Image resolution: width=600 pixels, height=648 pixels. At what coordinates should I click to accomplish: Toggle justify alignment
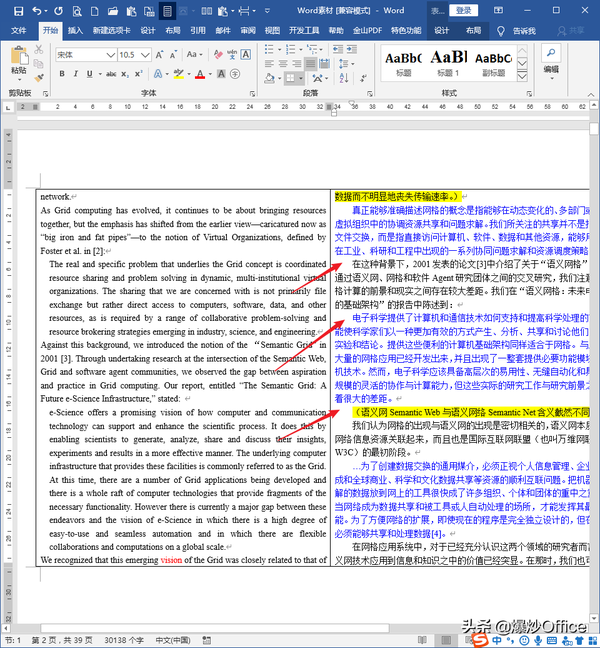(311, 63)
